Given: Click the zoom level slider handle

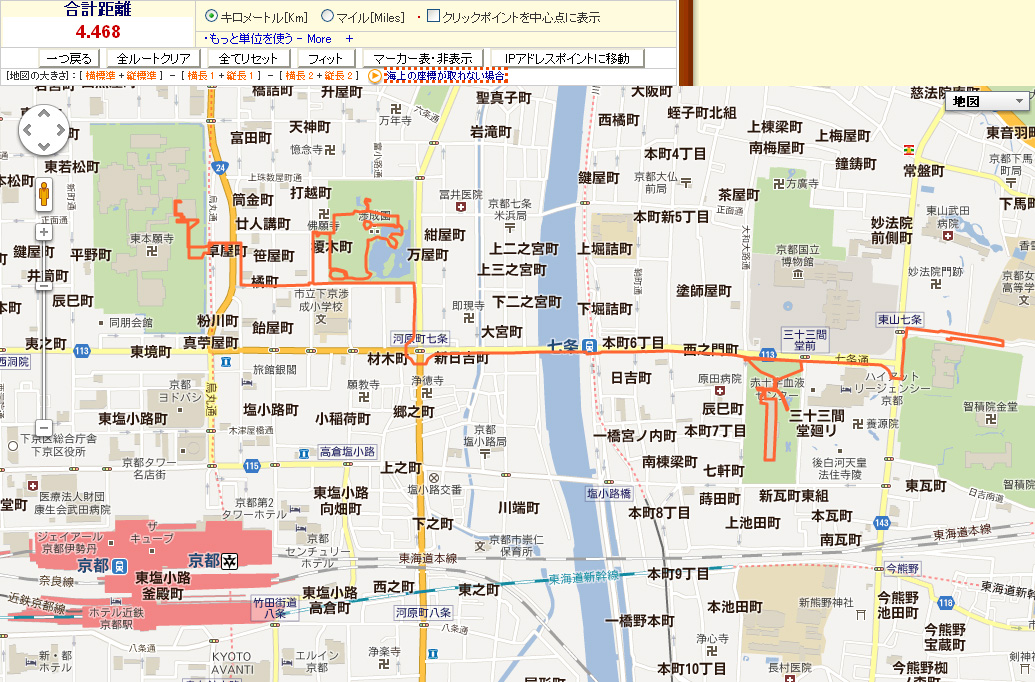Looking at the screenshot, I should click(43, 284).
